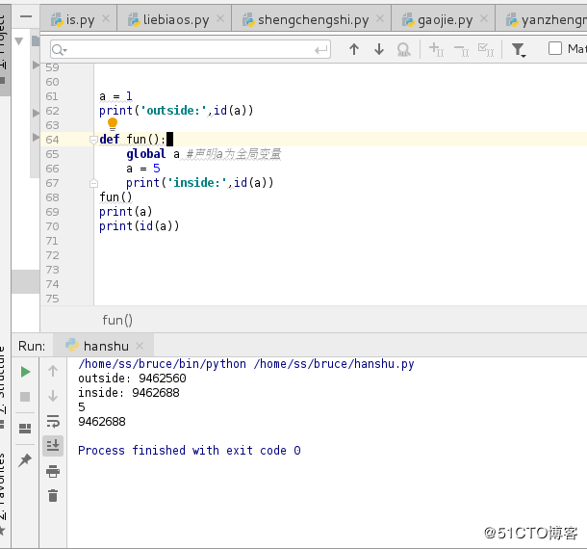Toggle soft-wrap in the Run console
The height and width of the screenshot is (549, 587).
[53, 421]
